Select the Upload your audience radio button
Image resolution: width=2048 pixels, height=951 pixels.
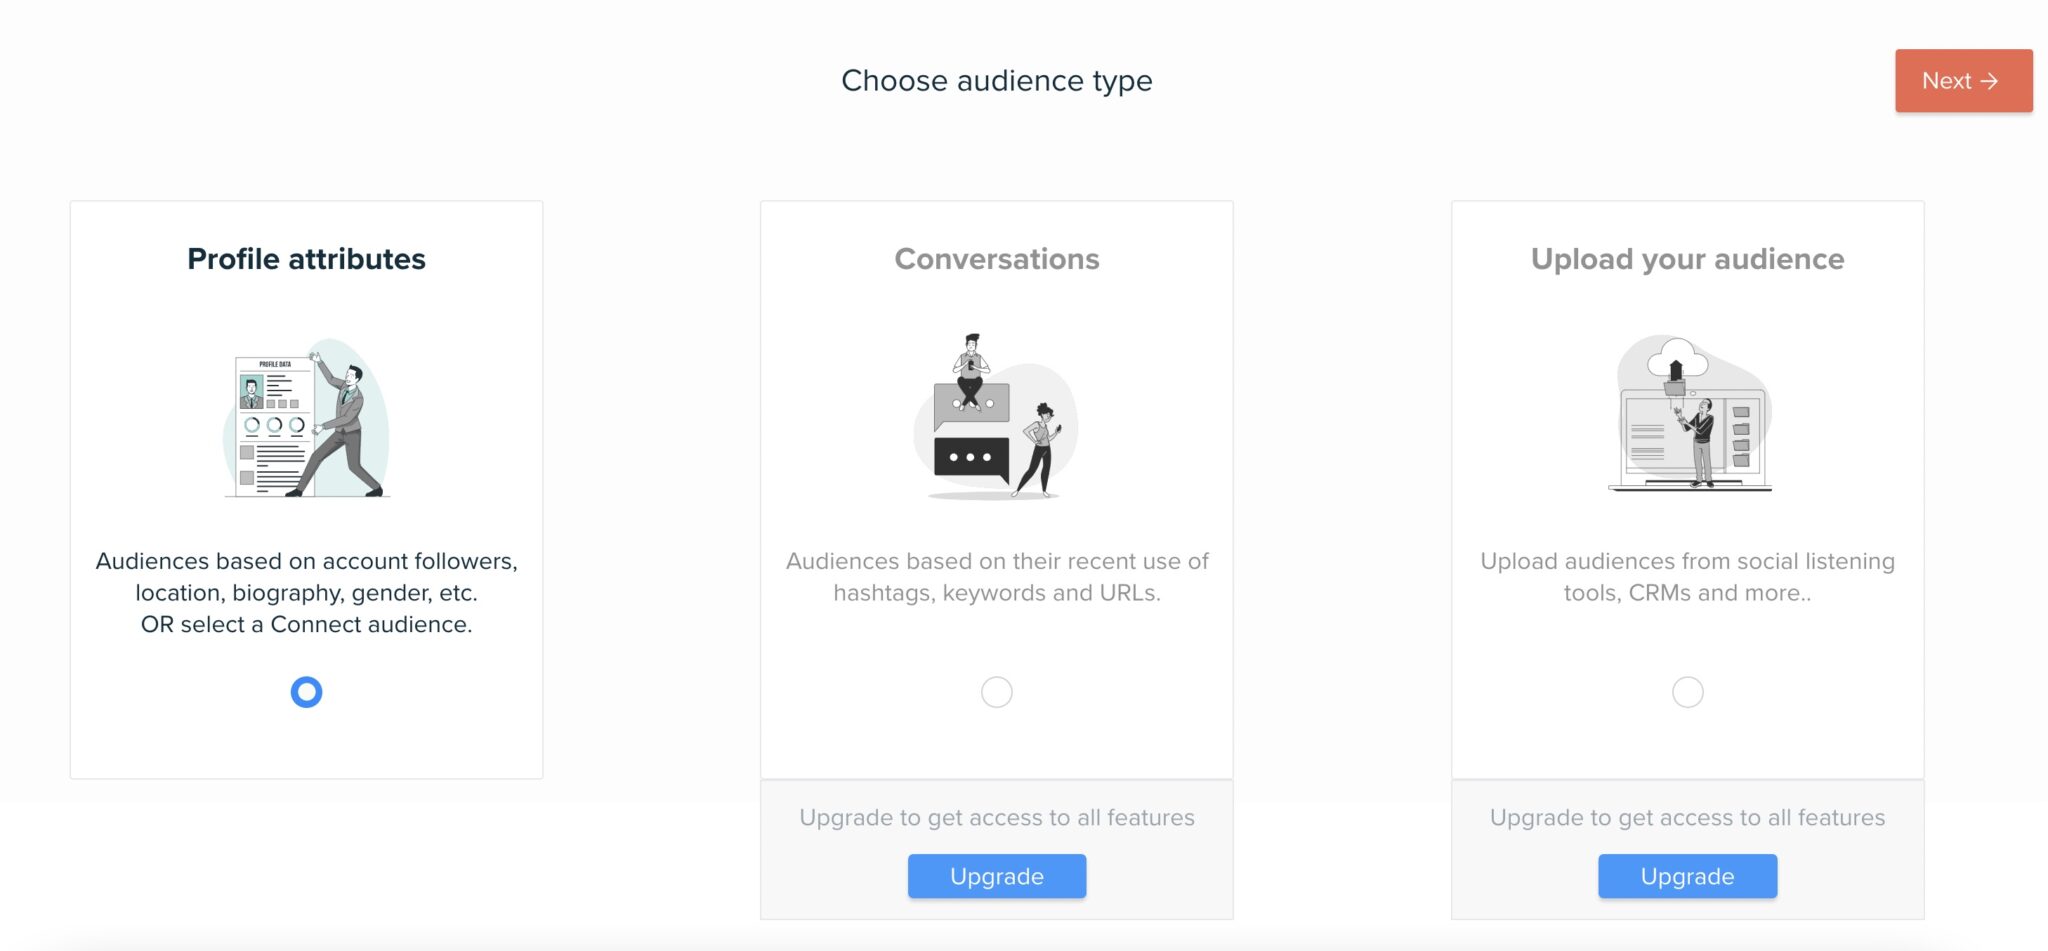tap(1687, 692)
